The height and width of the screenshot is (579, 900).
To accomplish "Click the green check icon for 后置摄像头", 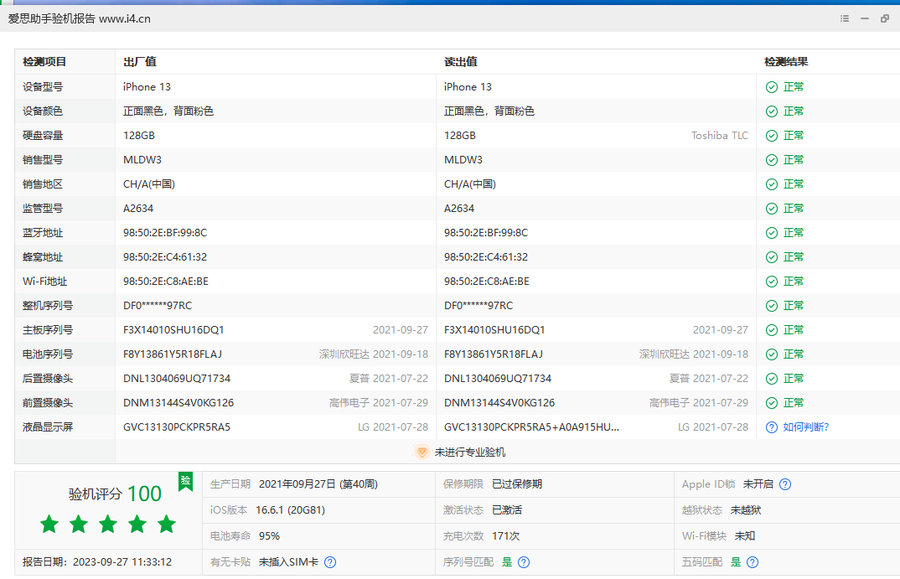I will pos(771,379).
